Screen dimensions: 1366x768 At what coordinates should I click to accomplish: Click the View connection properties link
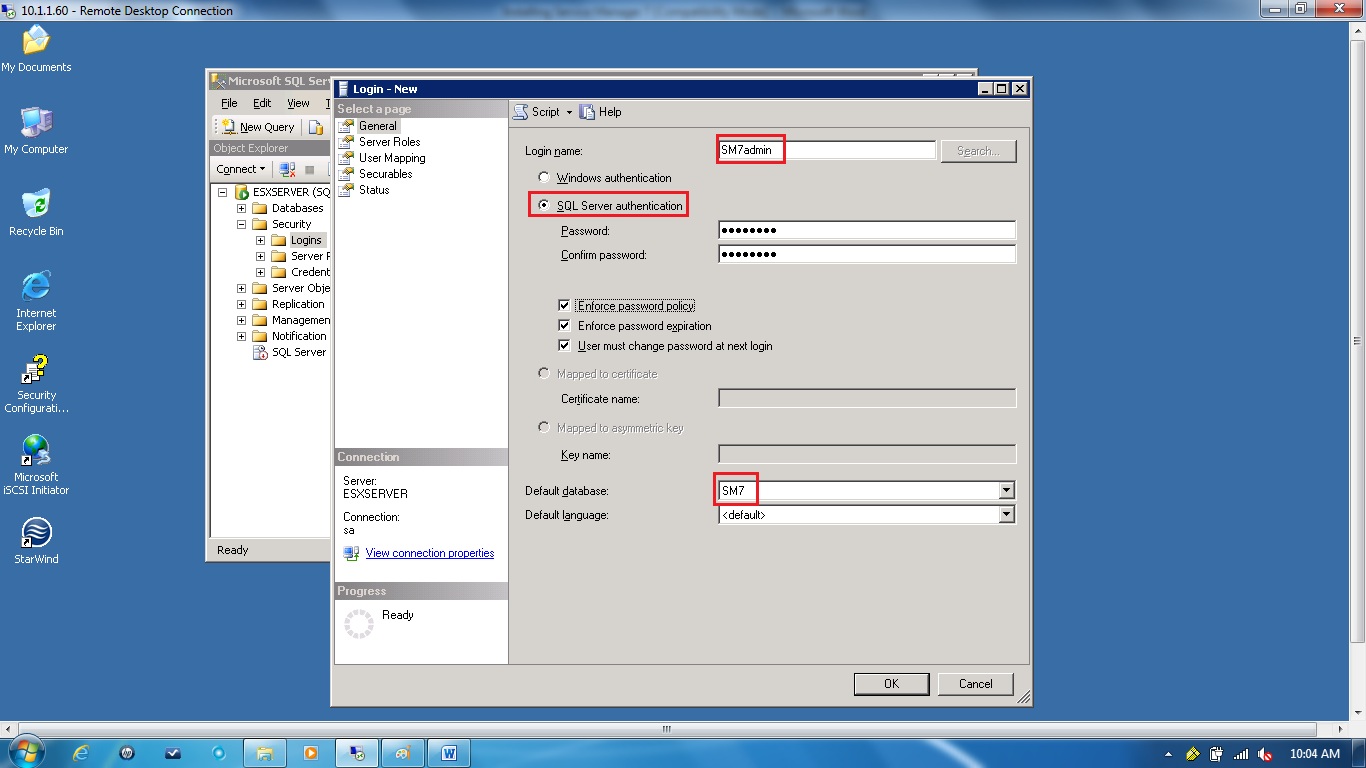(x=430, y=553)
